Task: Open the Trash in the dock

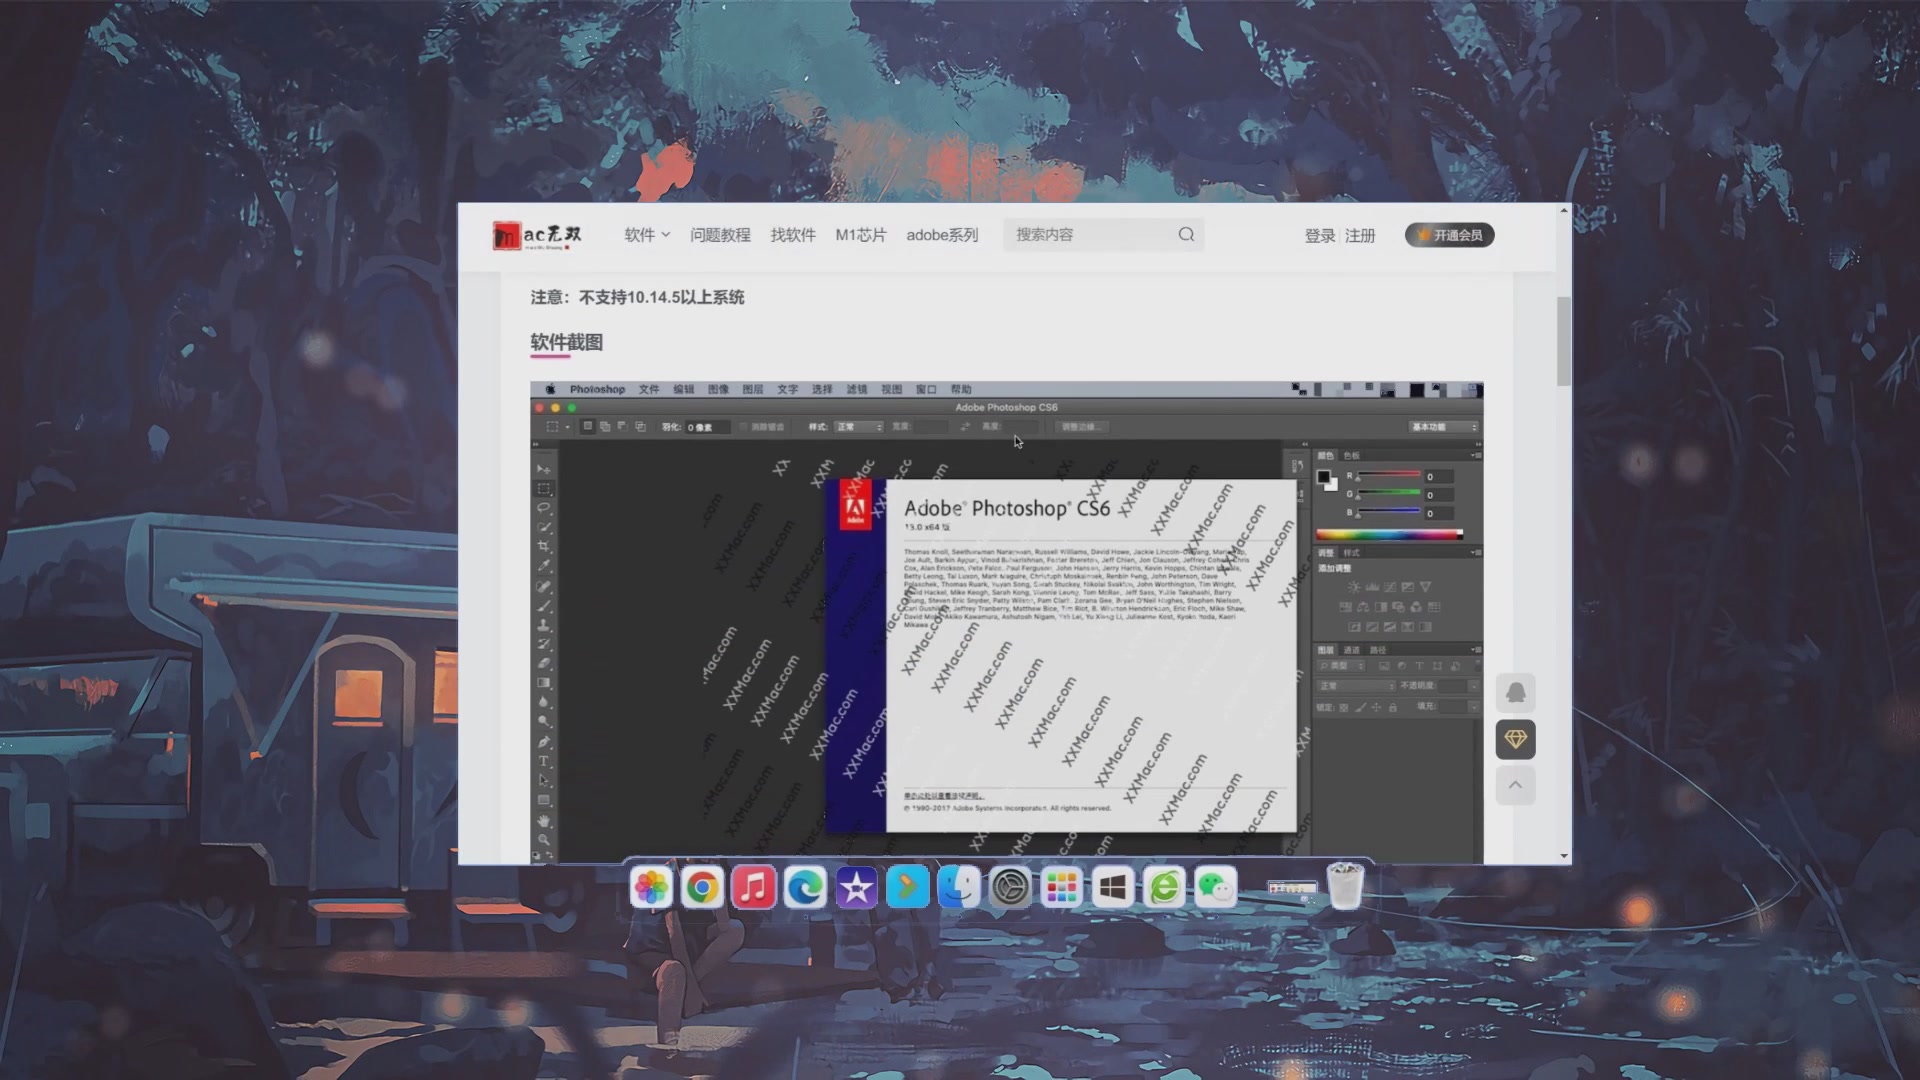Action: 1345,886
